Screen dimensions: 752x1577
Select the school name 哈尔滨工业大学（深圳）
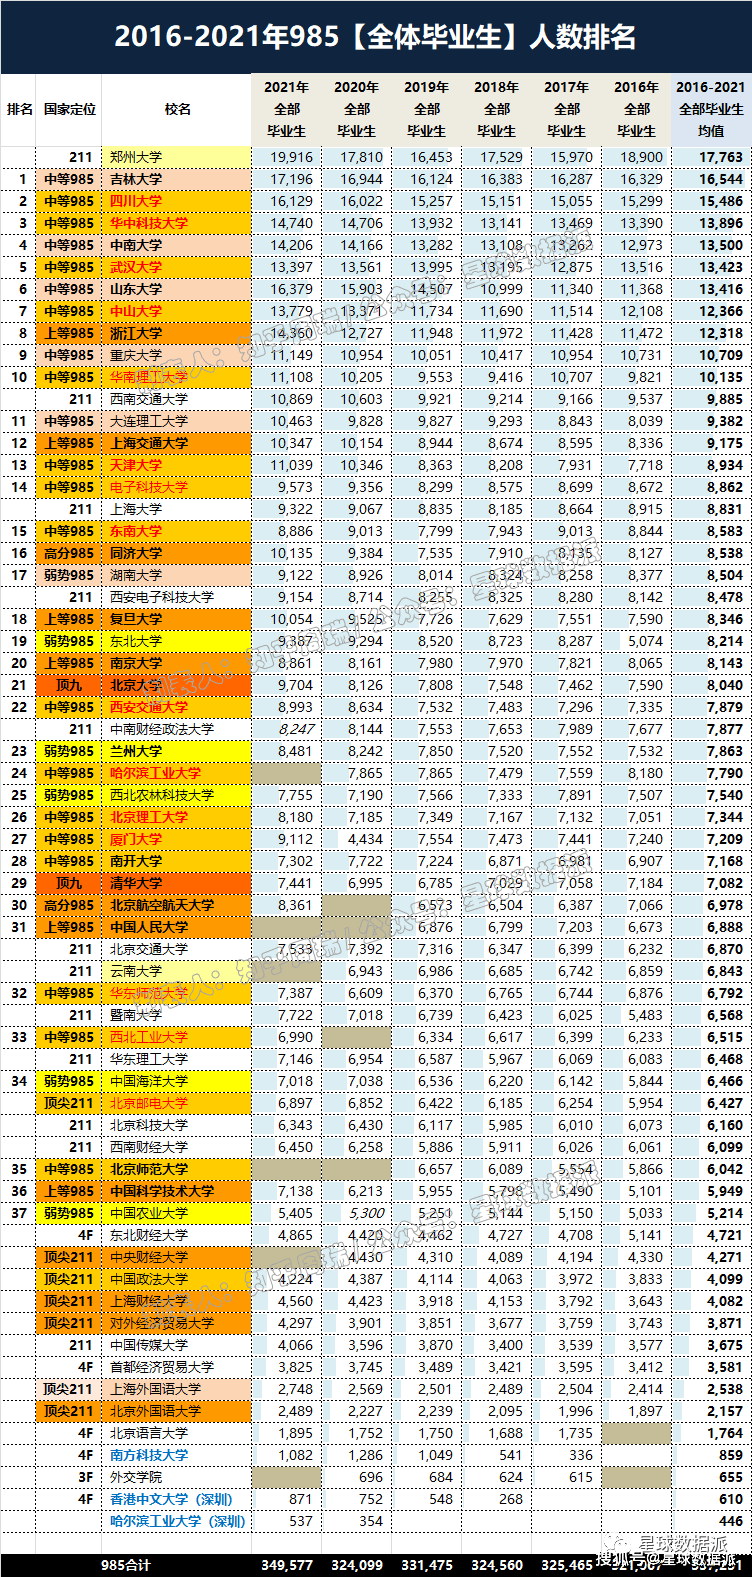pyautogui.click(x=178, y=1521)
